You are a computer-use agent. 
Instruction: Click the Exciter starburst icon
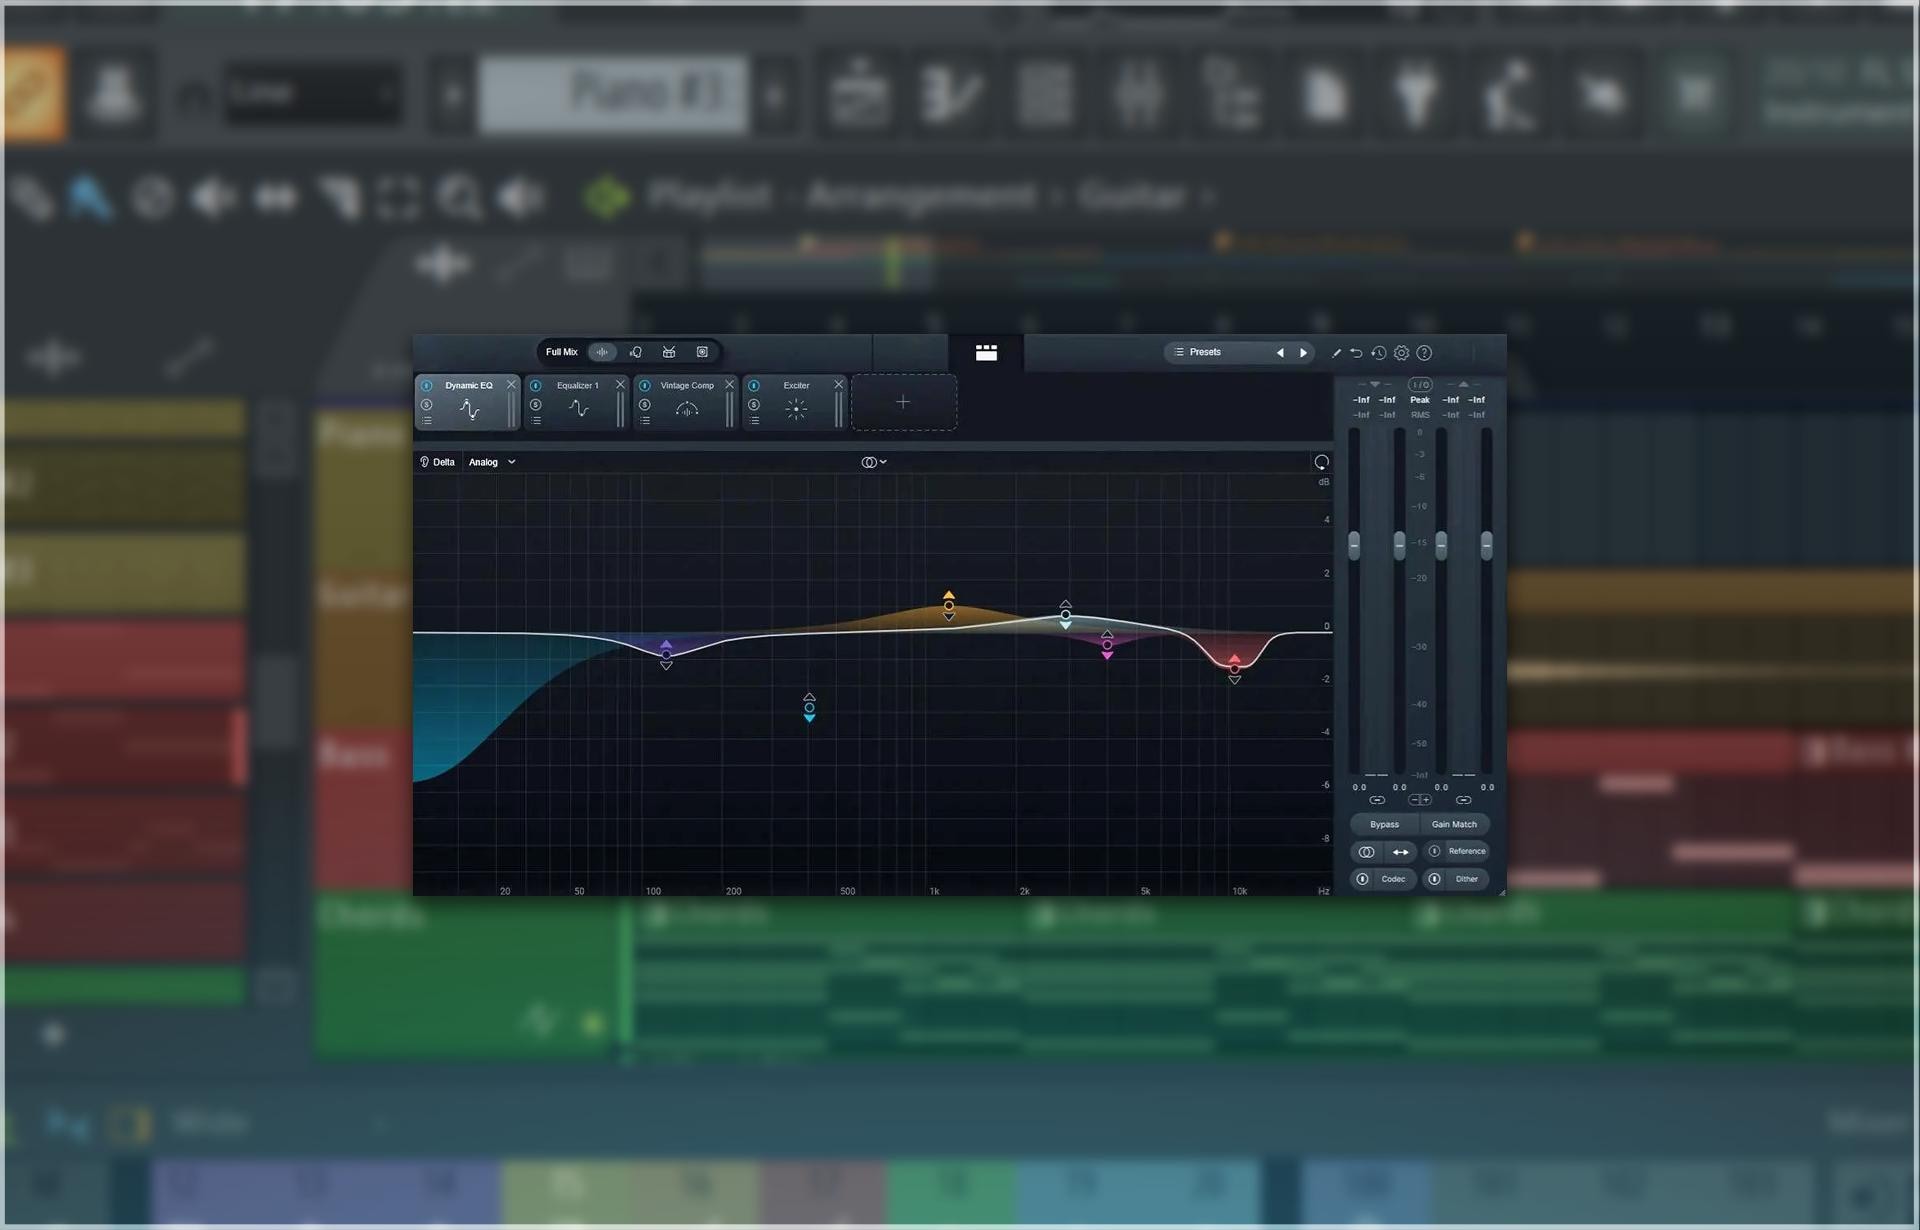pyautogui.click(x=796, y=409)
